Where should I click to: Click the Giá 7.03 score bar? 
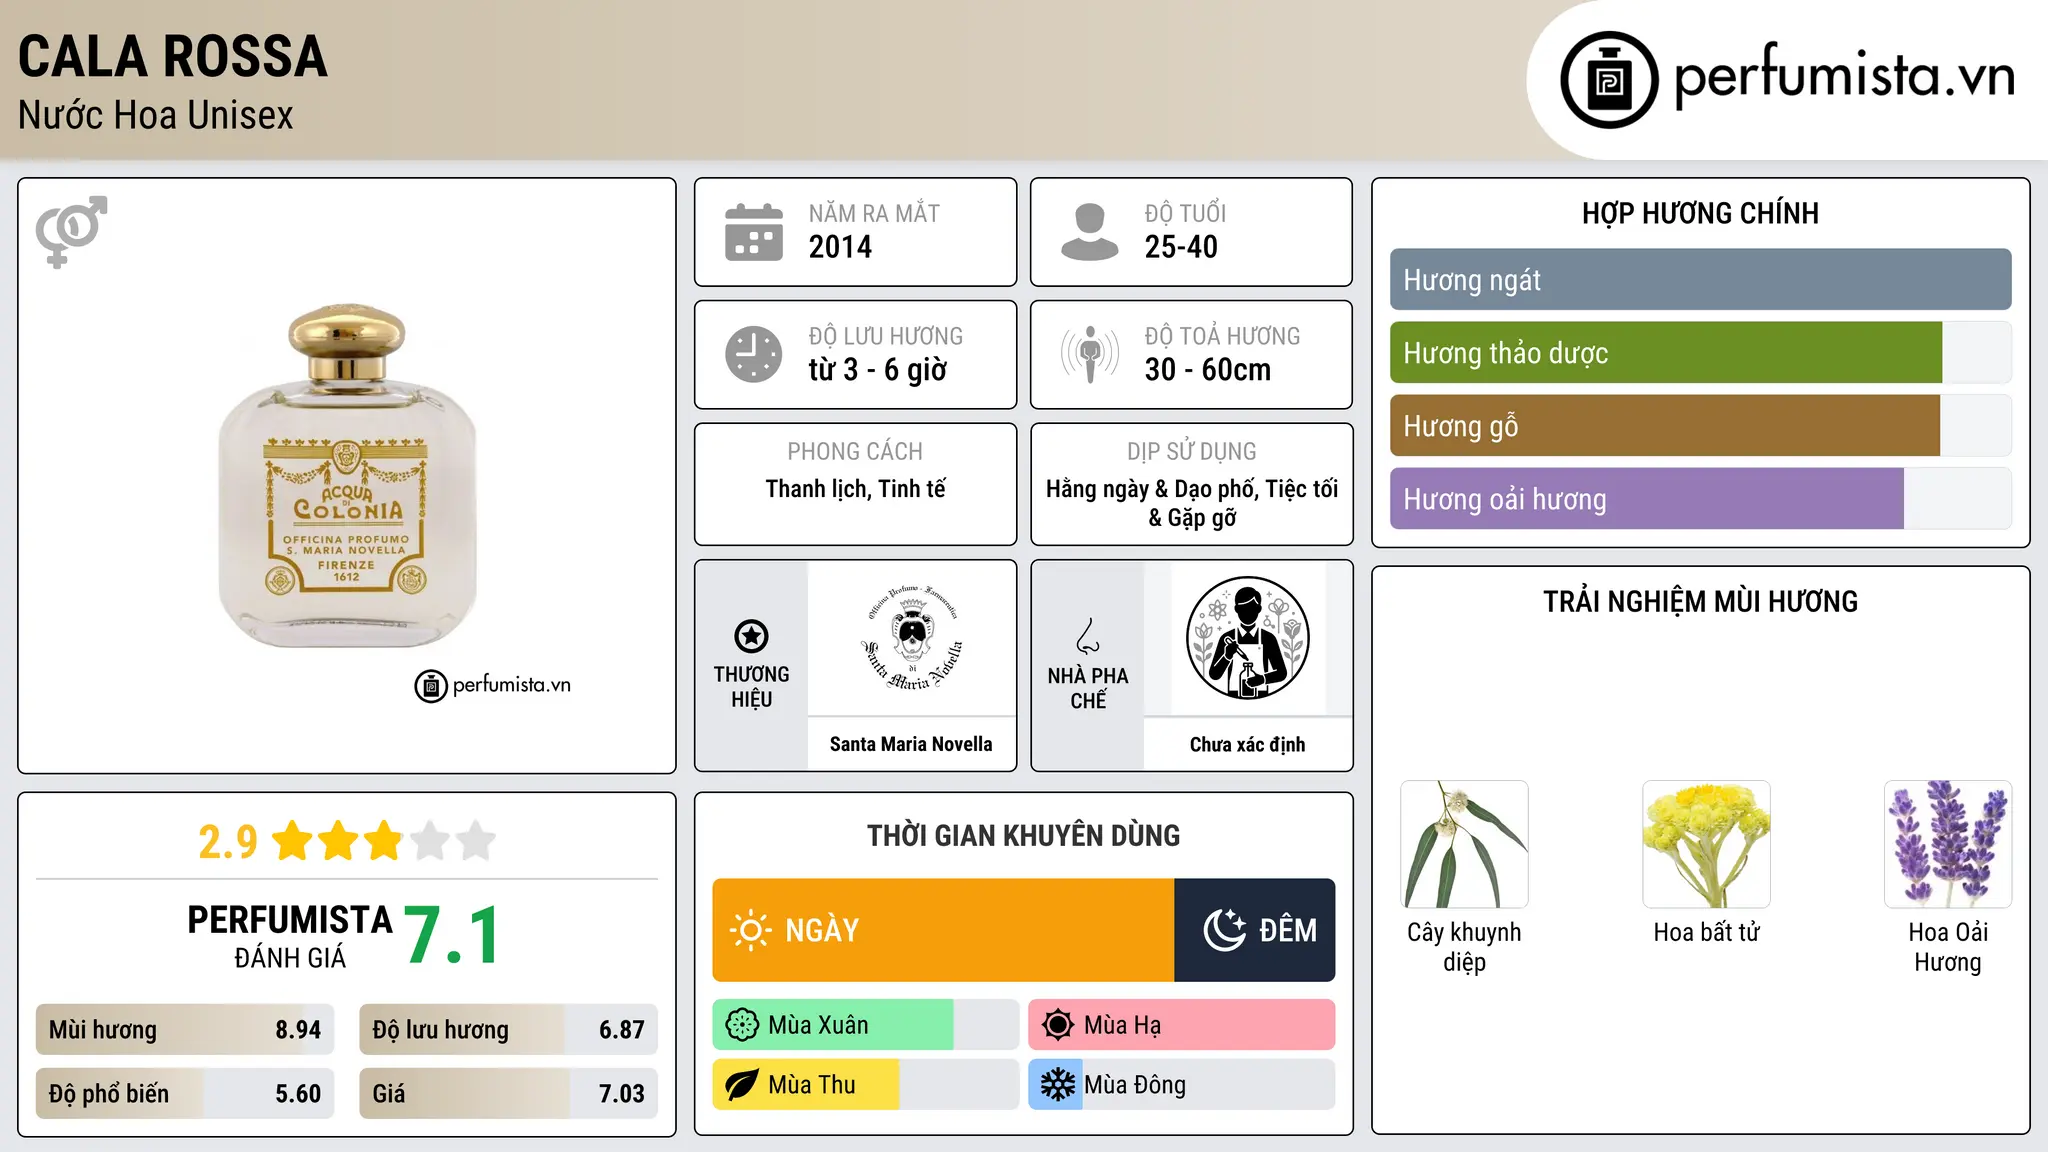tap(508, 1094)
